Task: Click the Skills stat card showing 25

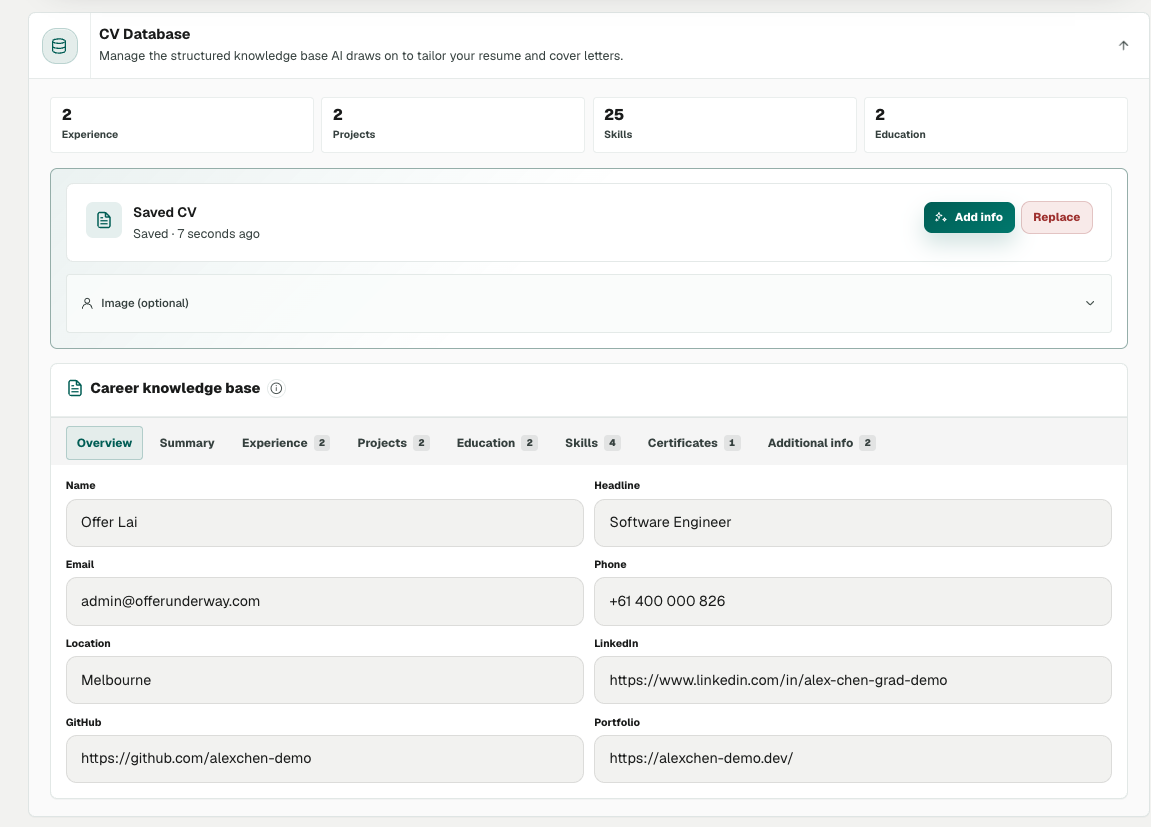Action: pyautogui.click(x=725, y=125)
